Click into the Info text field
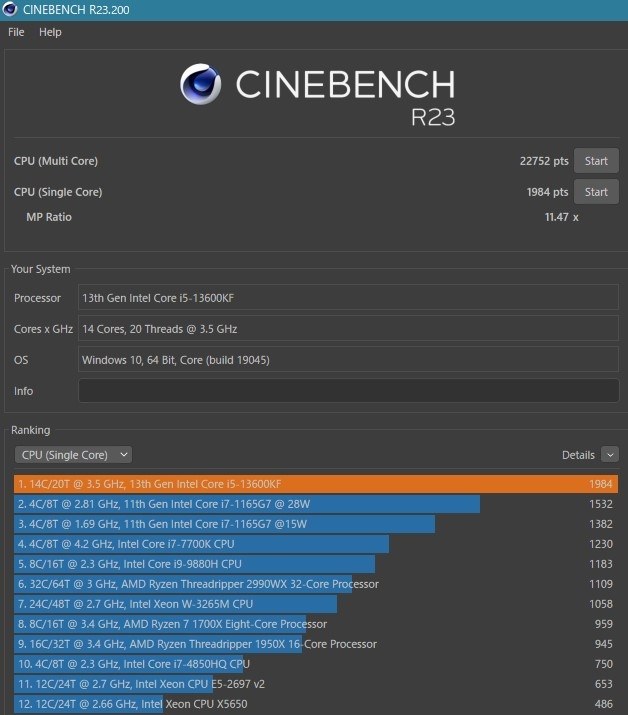The width and height of the screenshot is (628, 715). 348,391
